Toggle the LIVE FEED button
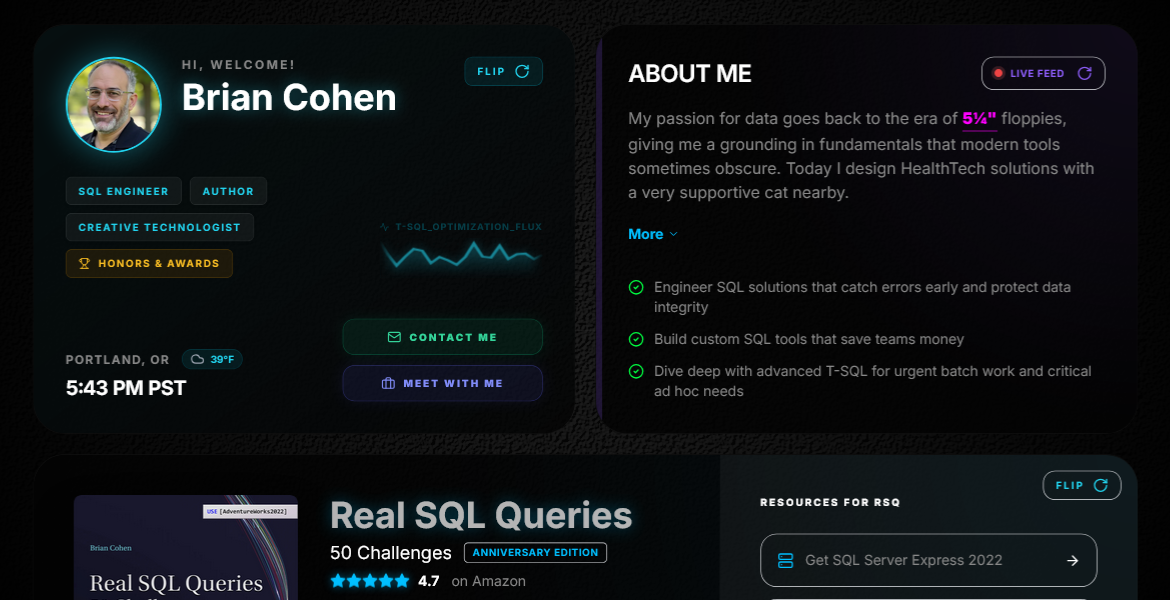The image size is (1170, 600). pyautogui.click(x=1043, y=73)
